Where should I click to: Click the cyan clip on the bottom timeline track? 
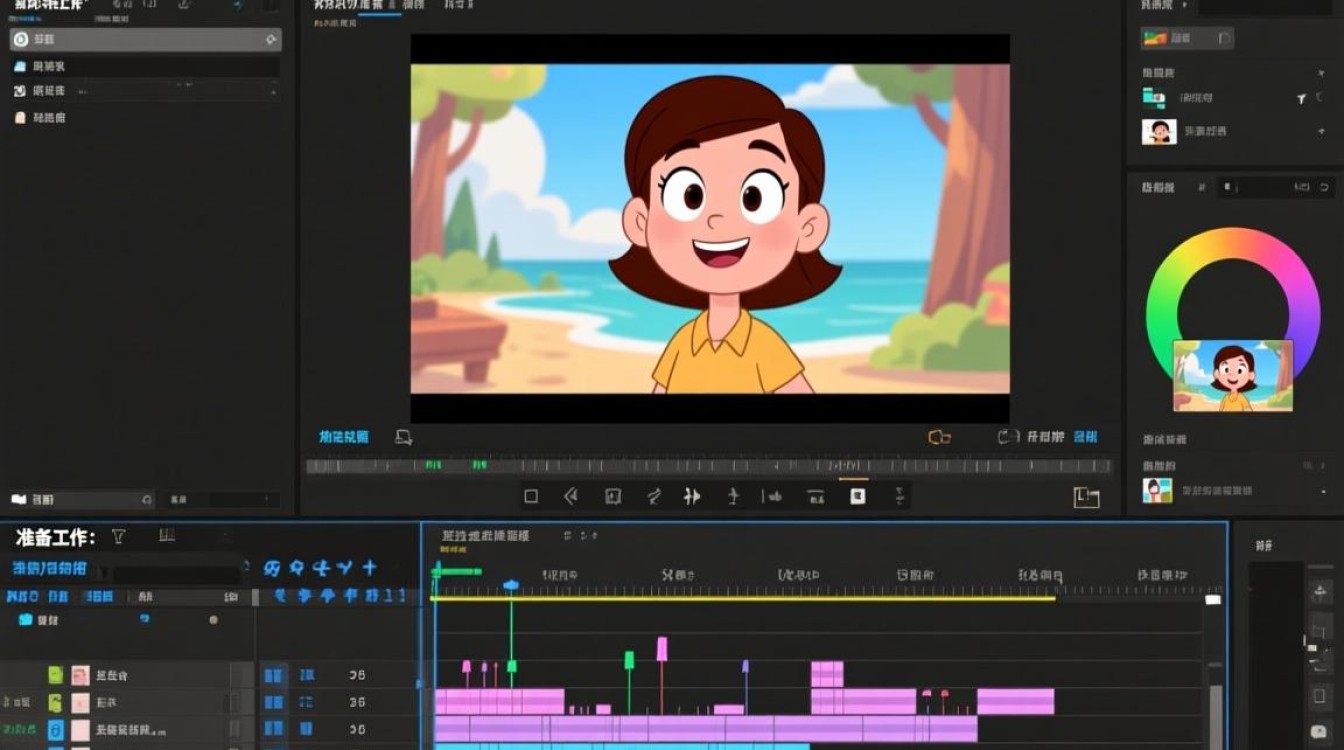point(622,746)
